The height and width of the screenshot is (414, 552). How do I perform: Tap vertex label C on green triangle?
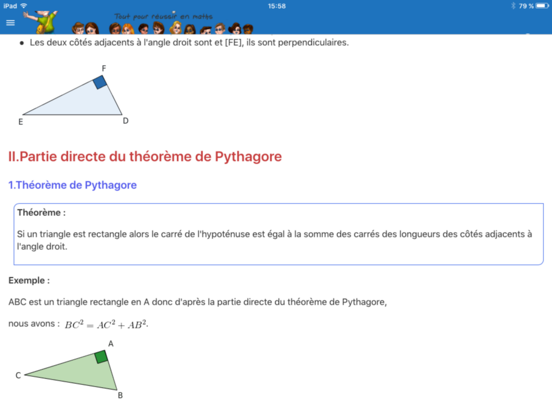pos(18,375)
